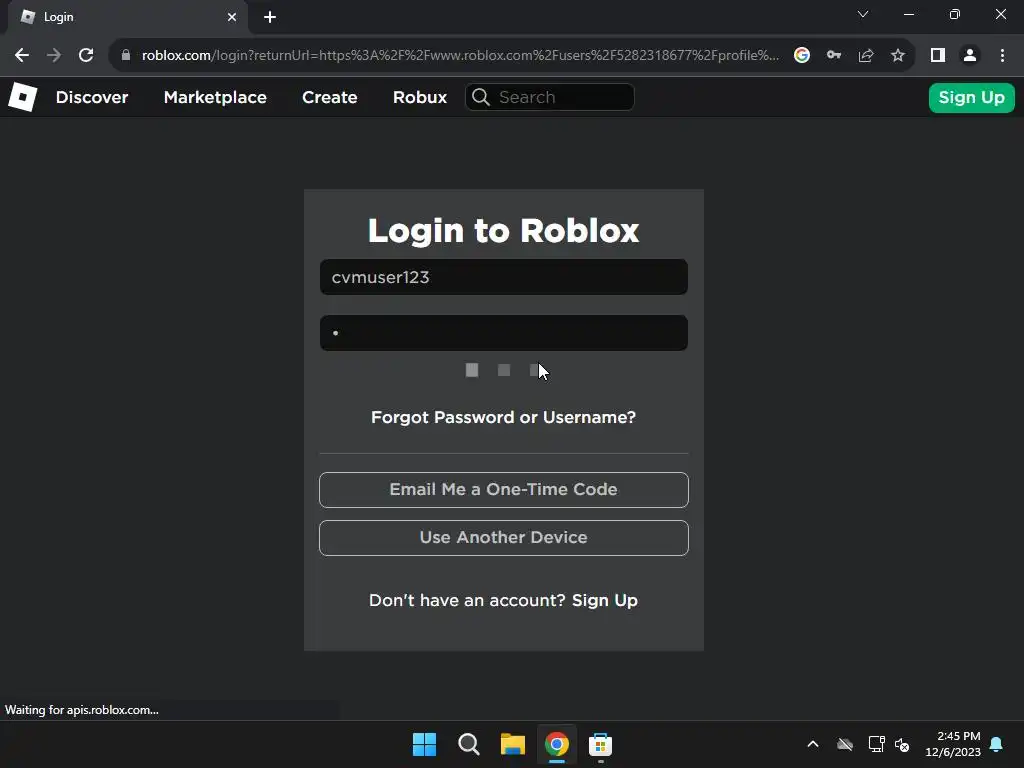Open Microsoft Store from taskbar
The height and width of the screenshot is (768, 1024).
tap(600, 744)
